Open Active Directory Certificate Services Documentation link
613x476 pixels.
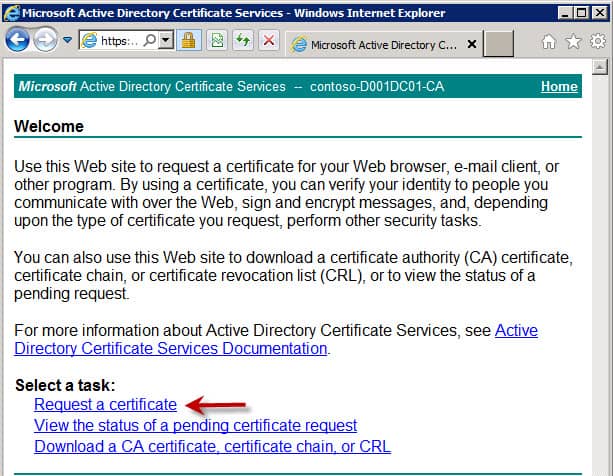[276, 339]
